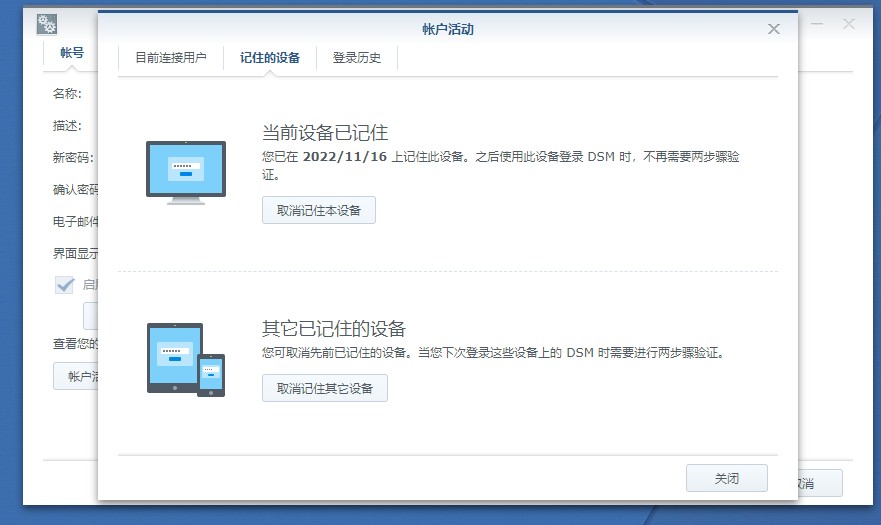Image resolution: width=881 pixels, height=525 pixels.
Task: Open the 登录历史 tab
Action: click(x=357, y=58)
